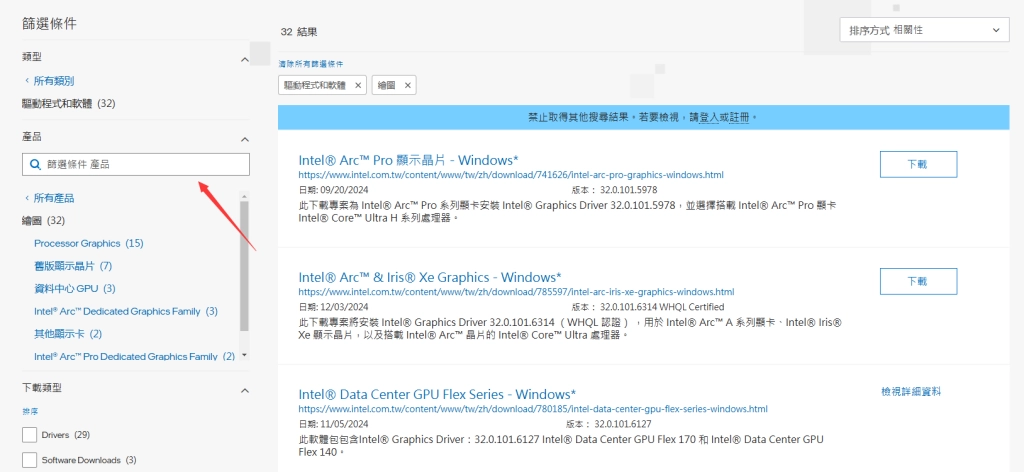Filter by Intel Arc Dedicated Graphics Family
The width and height of the screenshot is (1024, 472).
[x=126, y=311]
